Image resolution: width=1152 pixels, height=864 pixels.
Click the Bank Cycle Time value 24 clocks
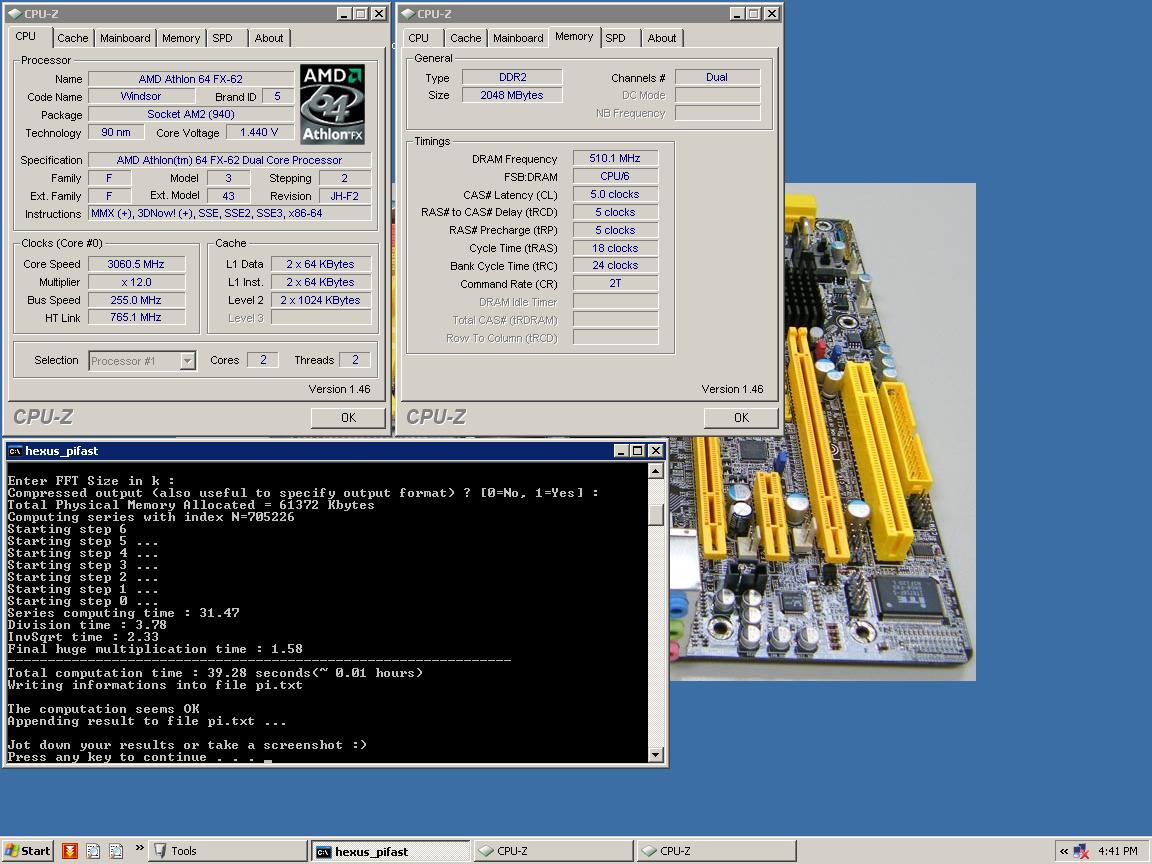615,265
